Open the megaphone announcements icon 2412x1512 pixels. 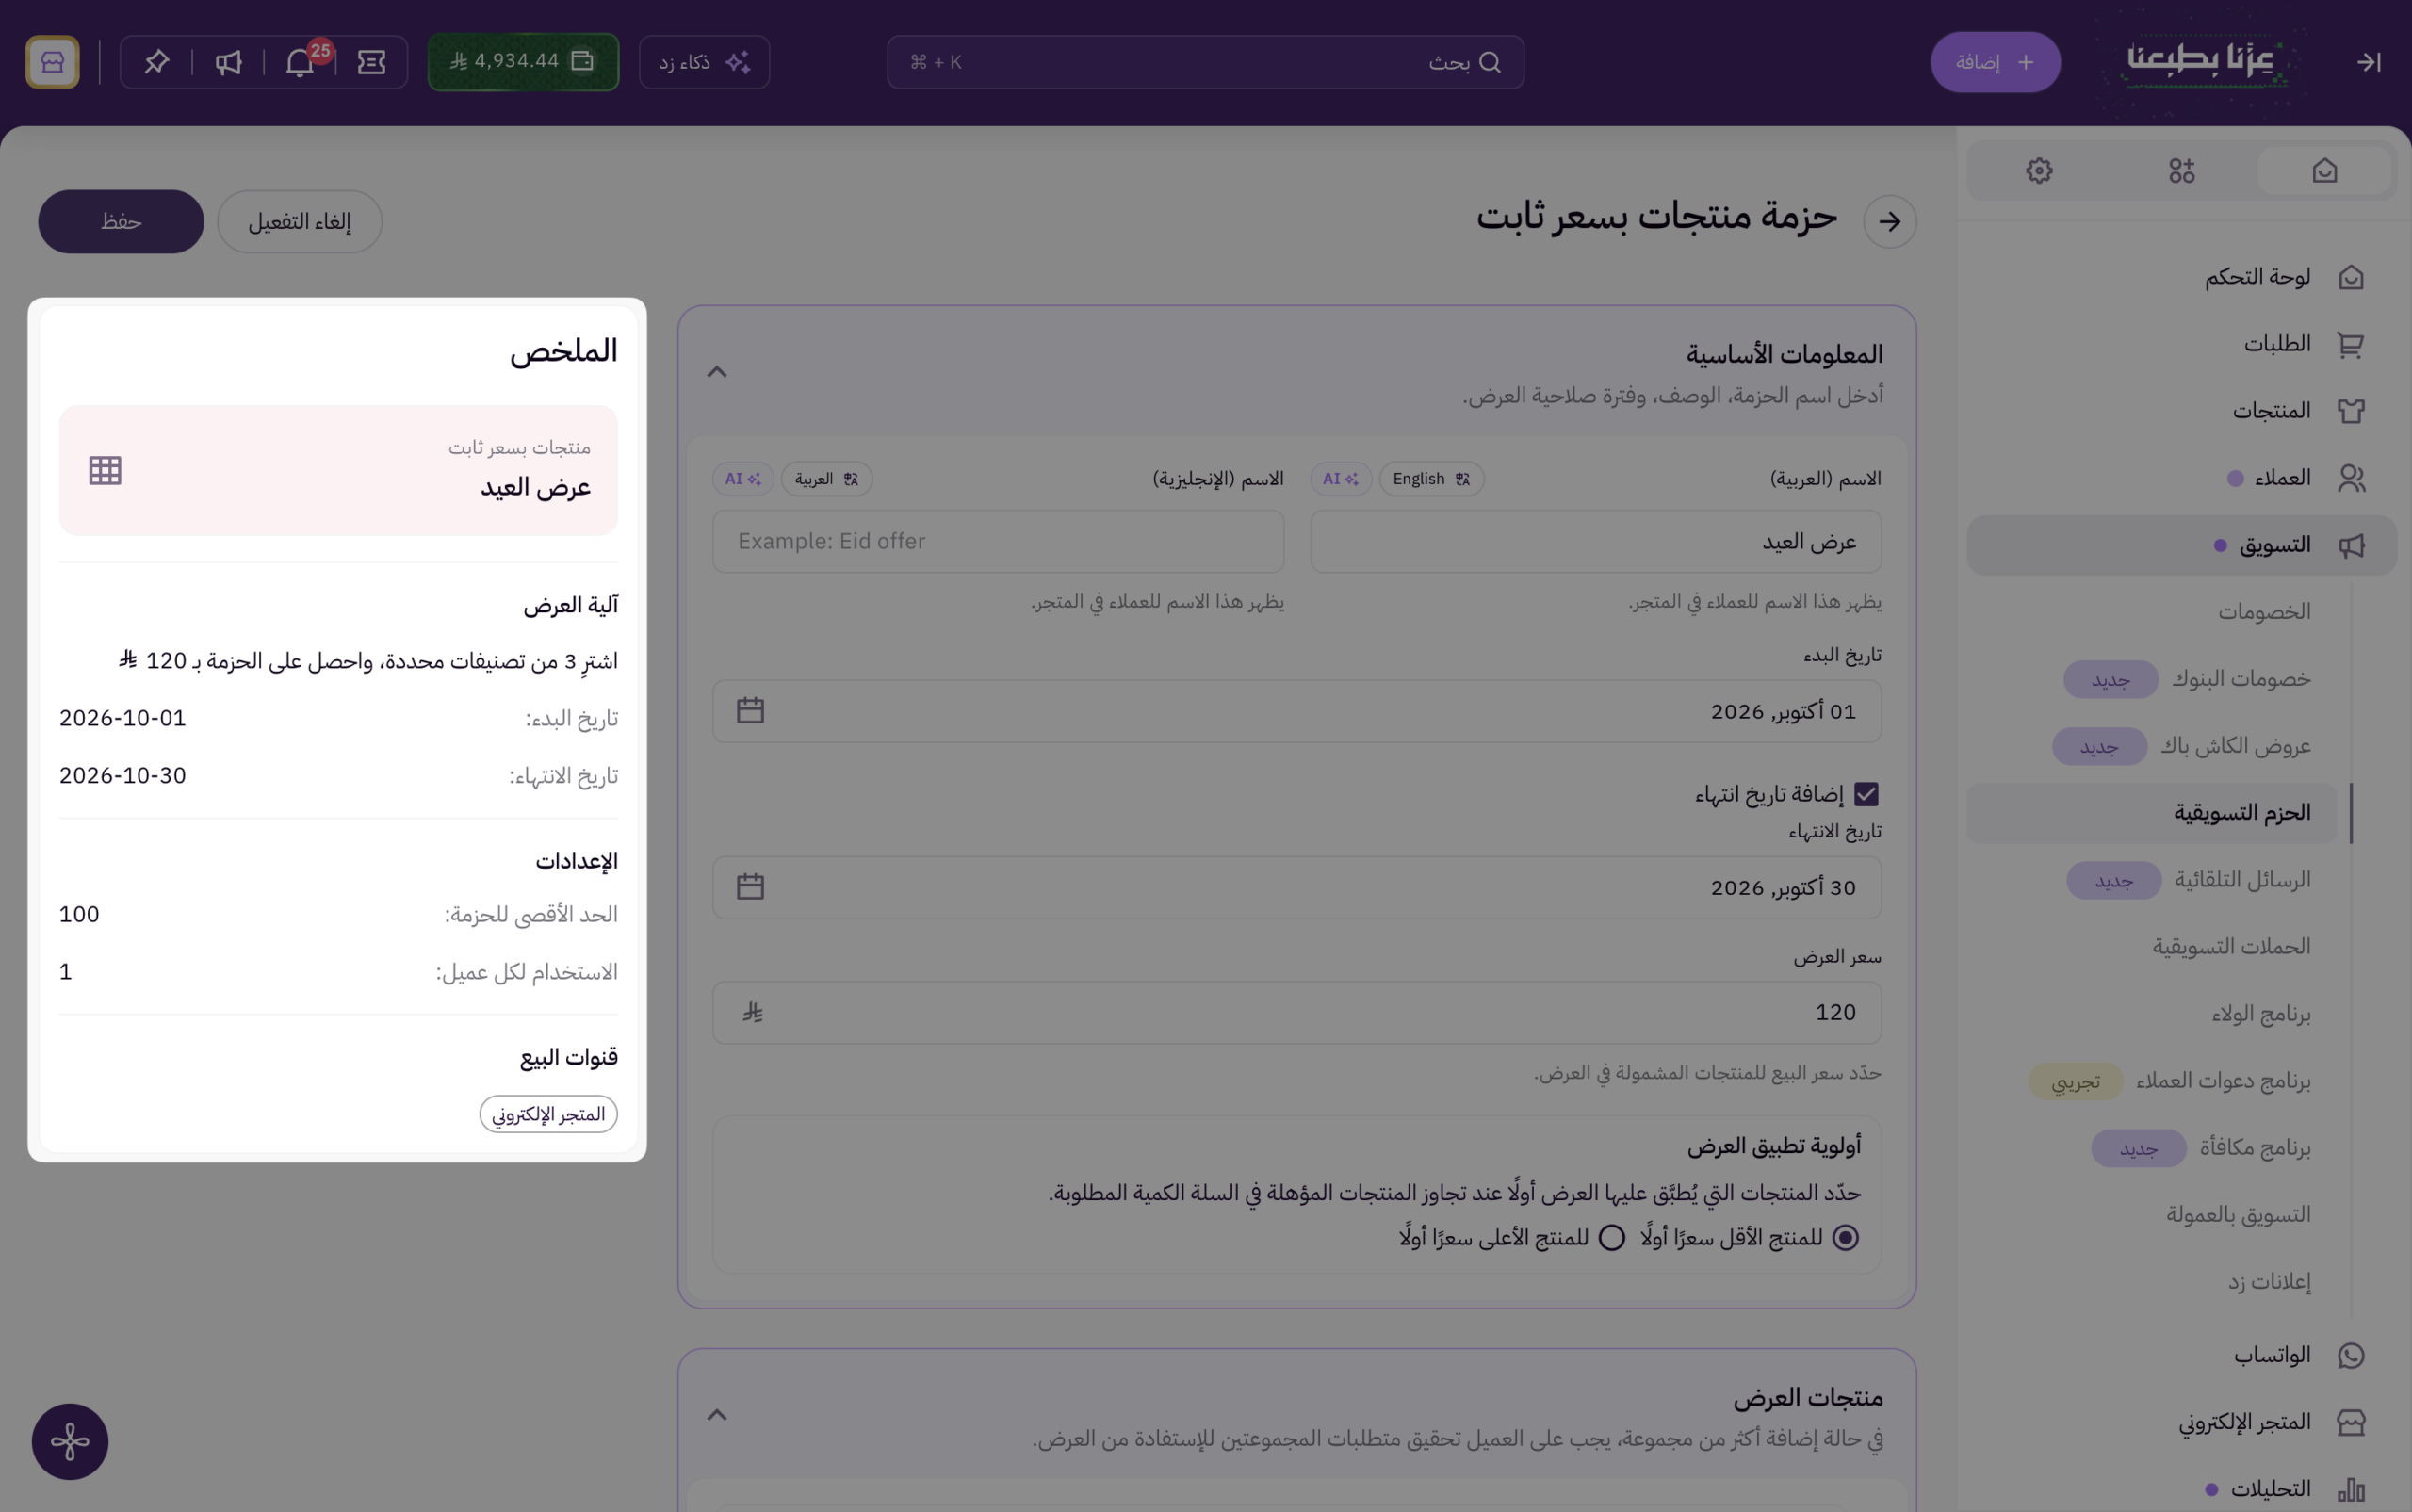click(x=228, y=62)
